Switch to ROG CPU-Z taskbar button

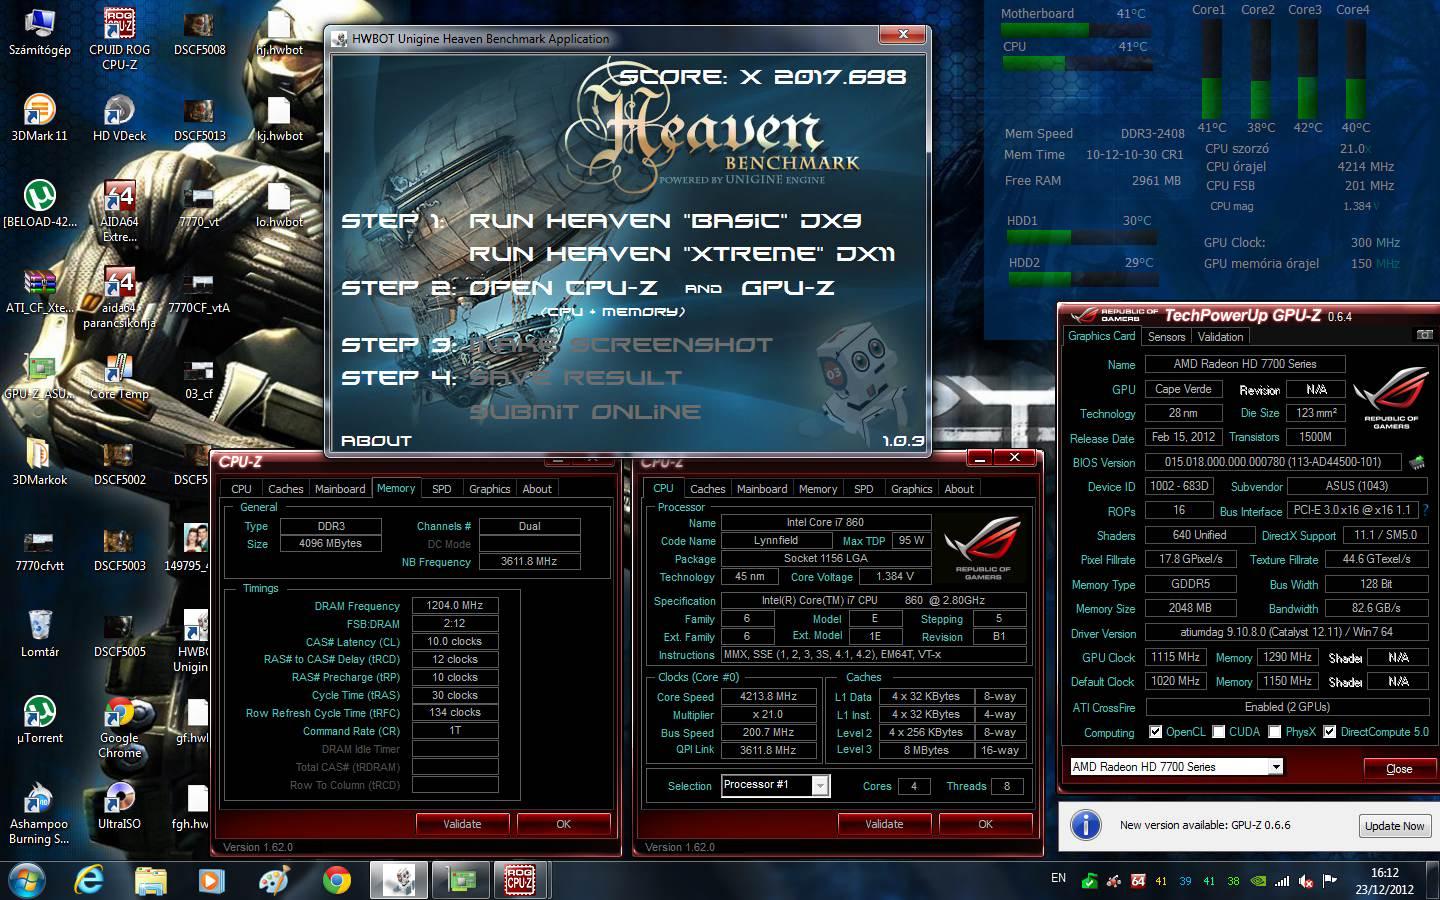(519, 879)
